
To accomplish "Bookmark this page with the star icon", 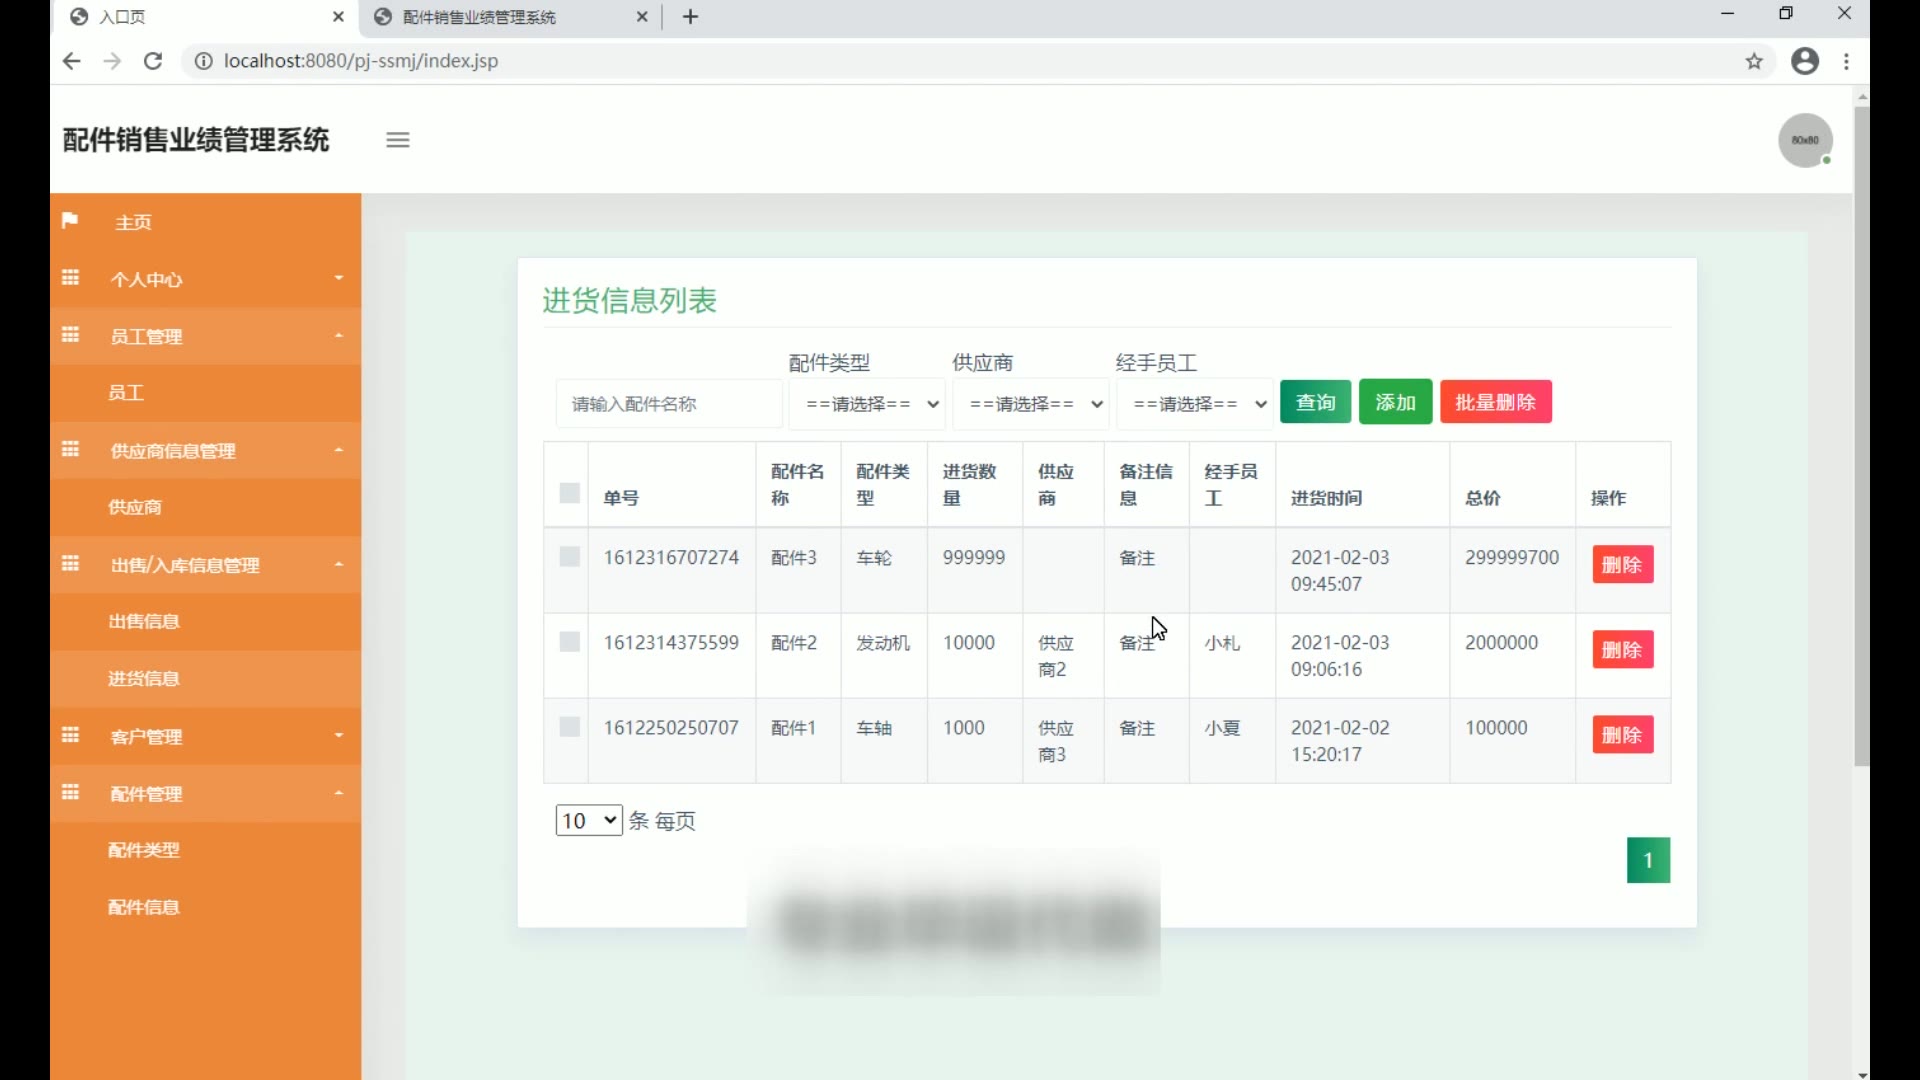I will (x=1754, y=61).
